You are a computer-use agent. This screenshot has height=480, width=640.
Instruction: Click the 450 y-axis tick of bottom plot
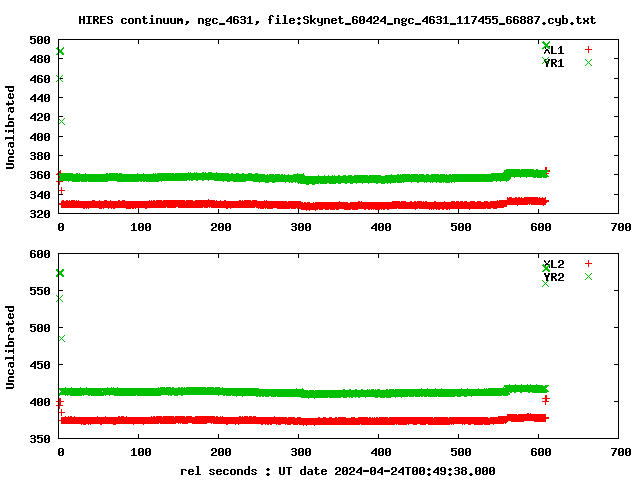point(40,365)
